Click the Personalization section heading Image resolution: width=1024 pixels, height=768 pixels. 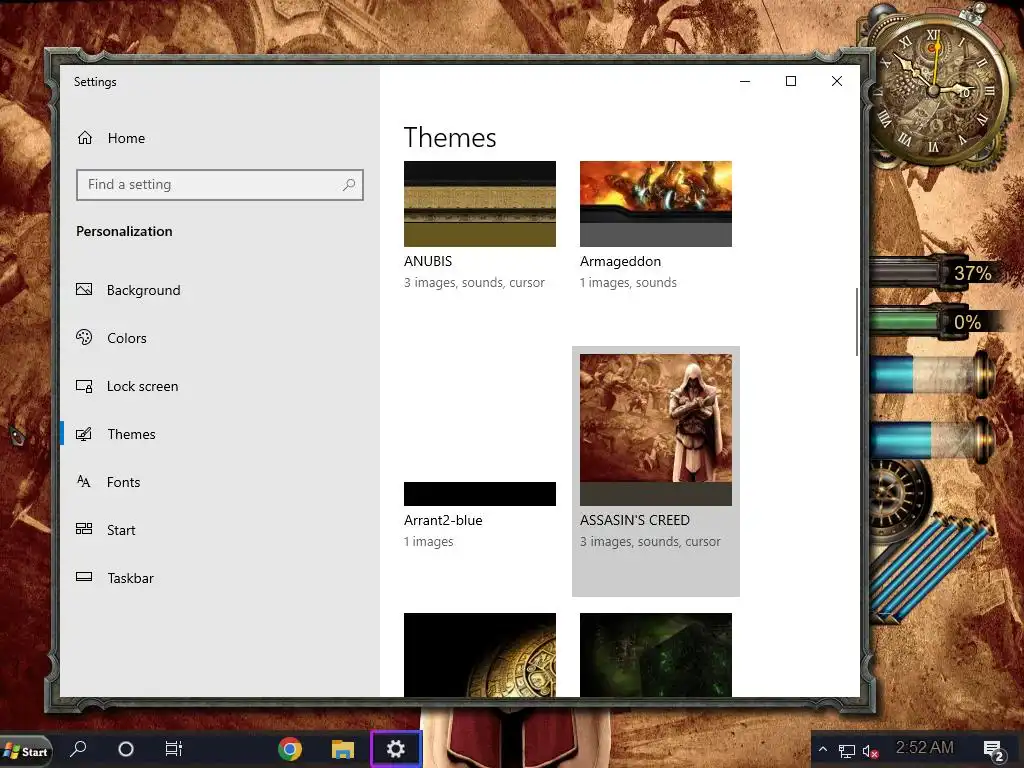tap(124, 231)
